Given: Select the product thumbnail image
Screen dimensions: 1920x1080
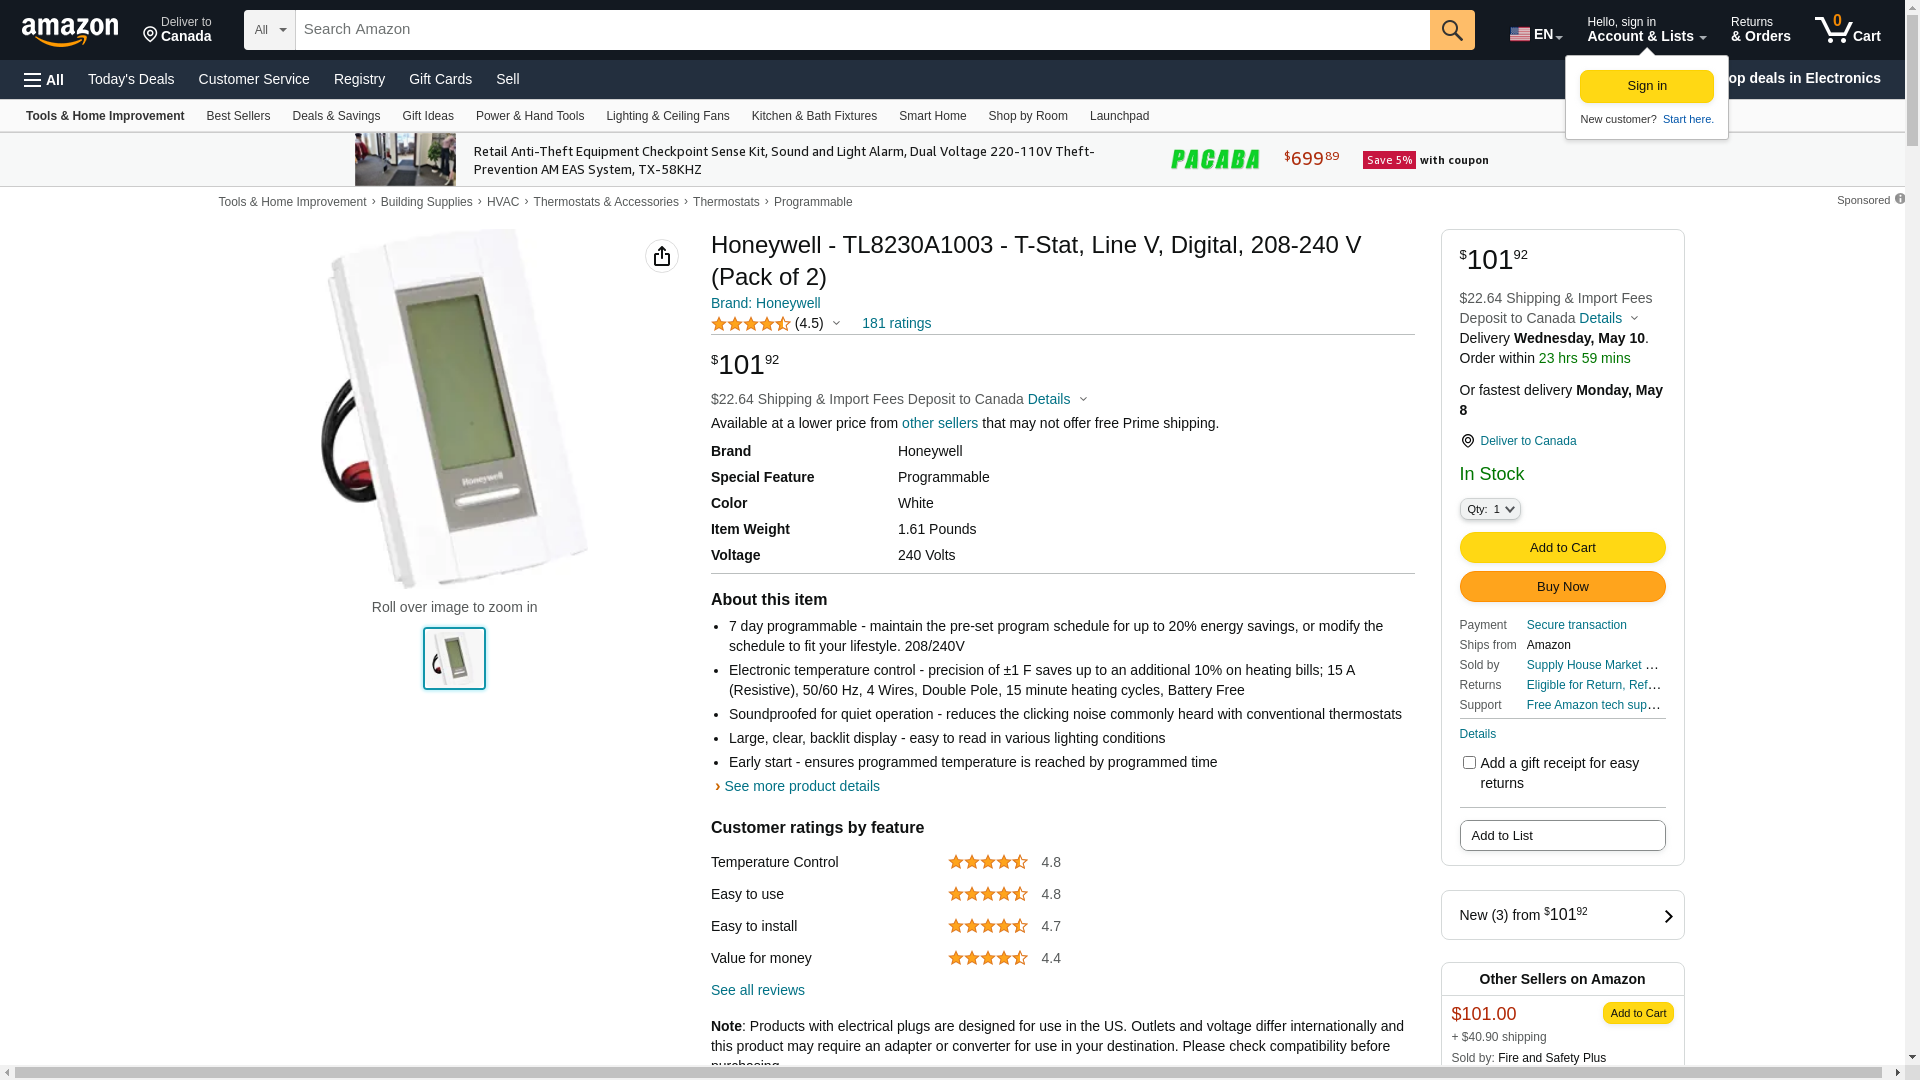Looking at the screenshot, I should (x=454, y=658).
